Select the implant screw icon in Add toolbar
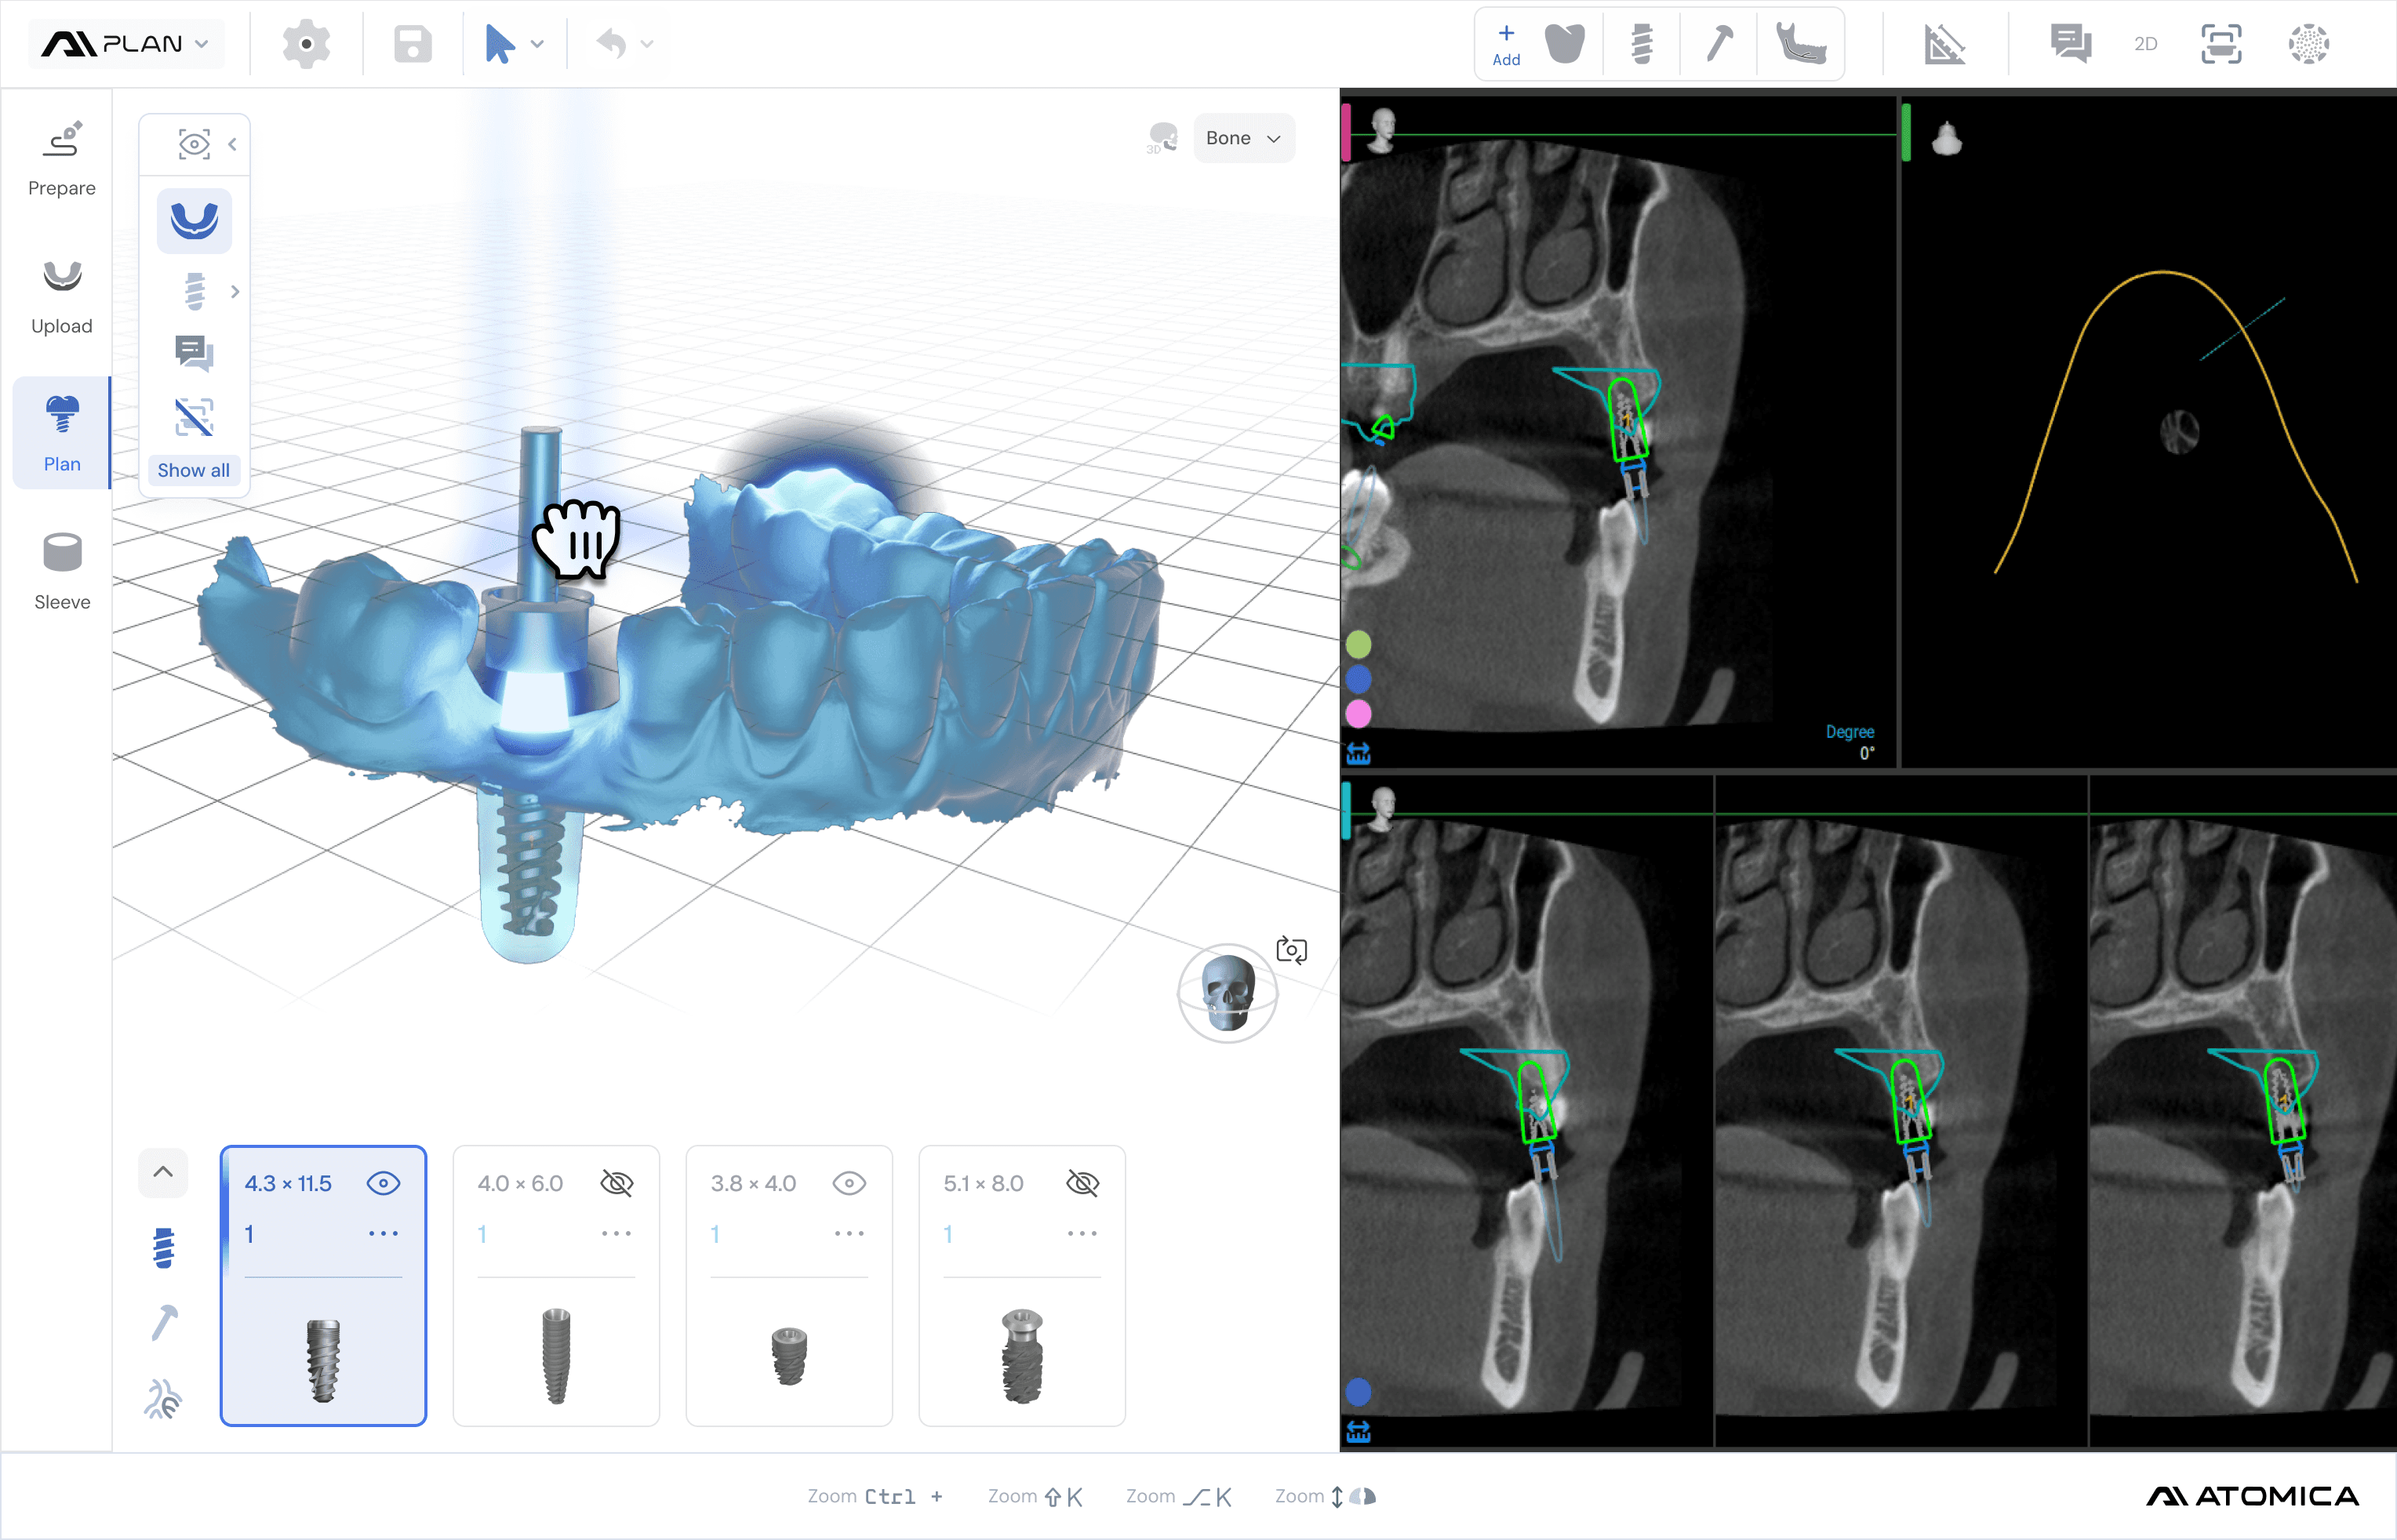This screenshot has height=1540, width=2397. (1641, 44)
